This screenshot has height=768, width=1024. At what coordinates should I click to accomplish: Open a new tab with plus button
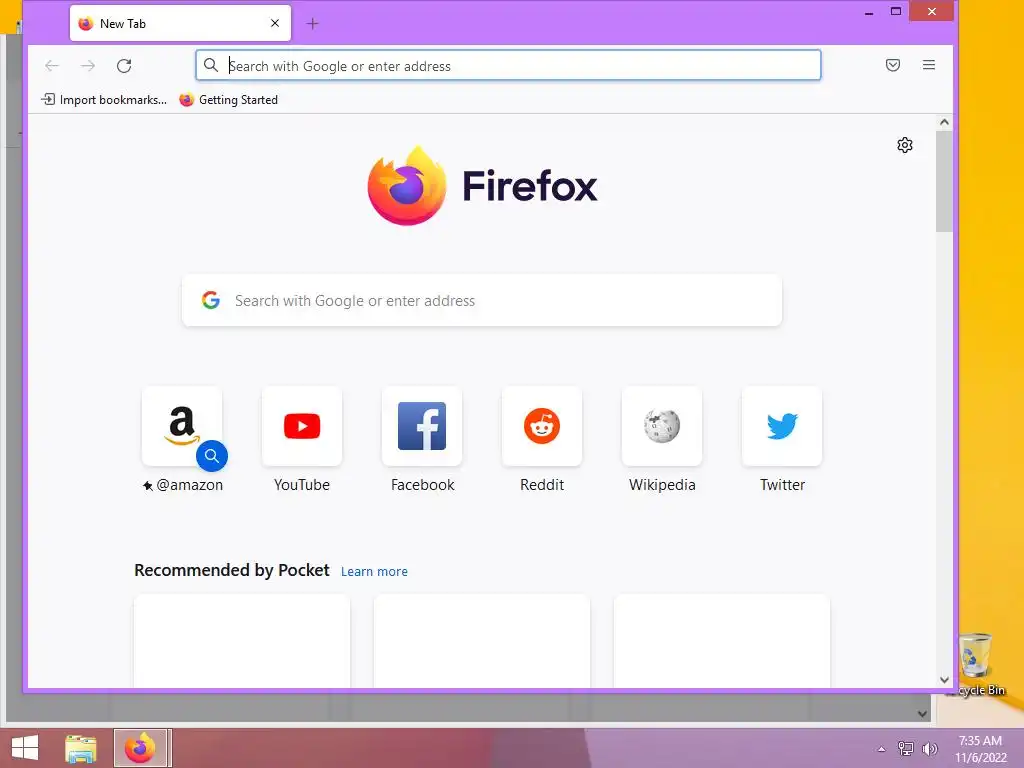tap(312, 24)
